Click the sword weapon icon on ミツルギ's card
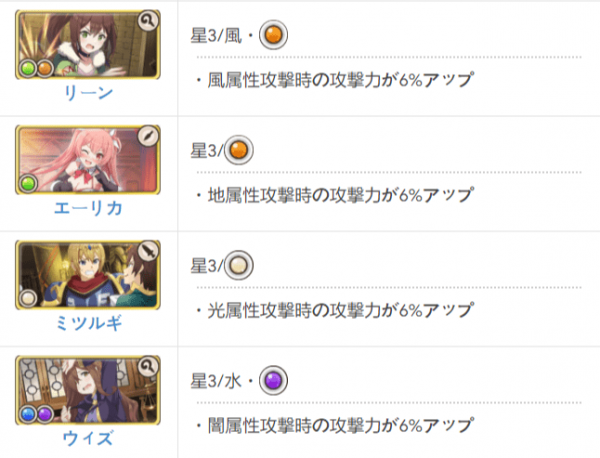 pos(148,251)
